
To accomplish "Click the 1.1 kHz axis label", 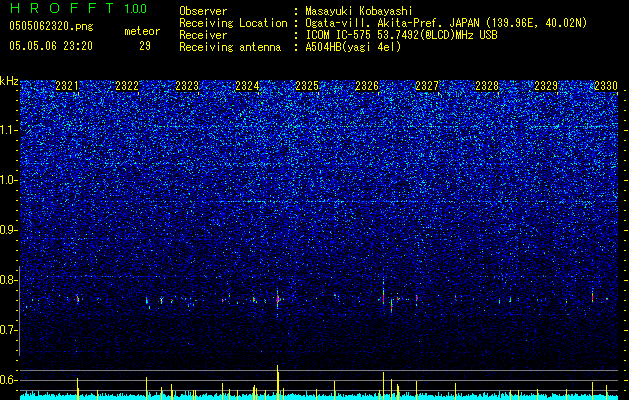I will coord(9,130).
